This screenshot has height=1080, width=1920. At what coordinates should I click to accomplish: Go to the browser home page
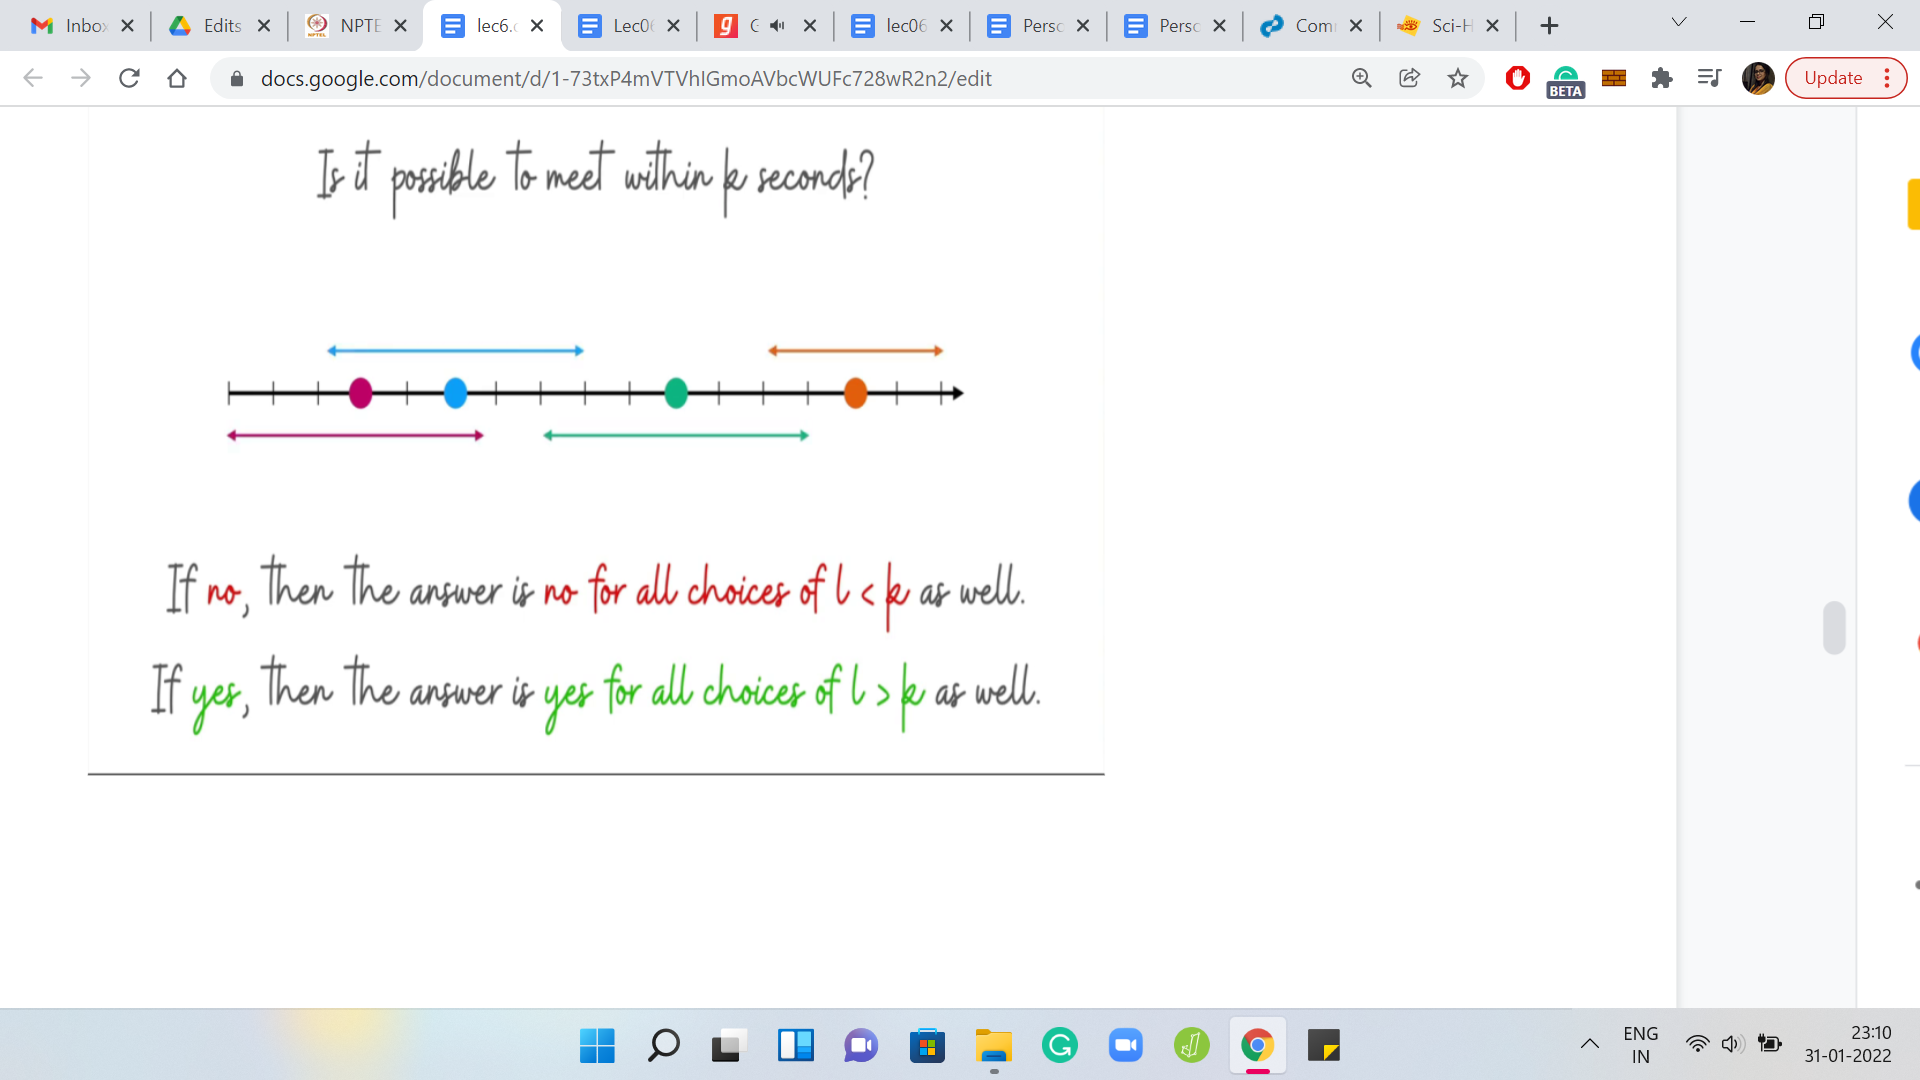(x=177, y=78)
